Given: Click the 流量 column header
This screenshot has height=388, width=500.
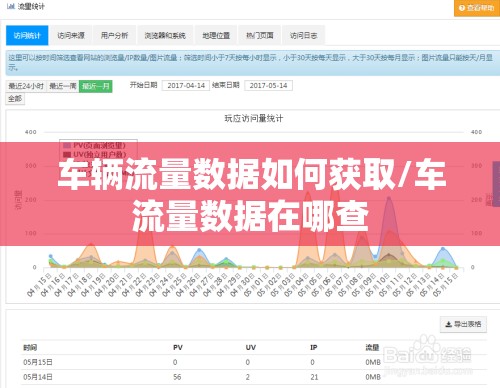Looking at the screenshot, I should [x=372, y=348].
